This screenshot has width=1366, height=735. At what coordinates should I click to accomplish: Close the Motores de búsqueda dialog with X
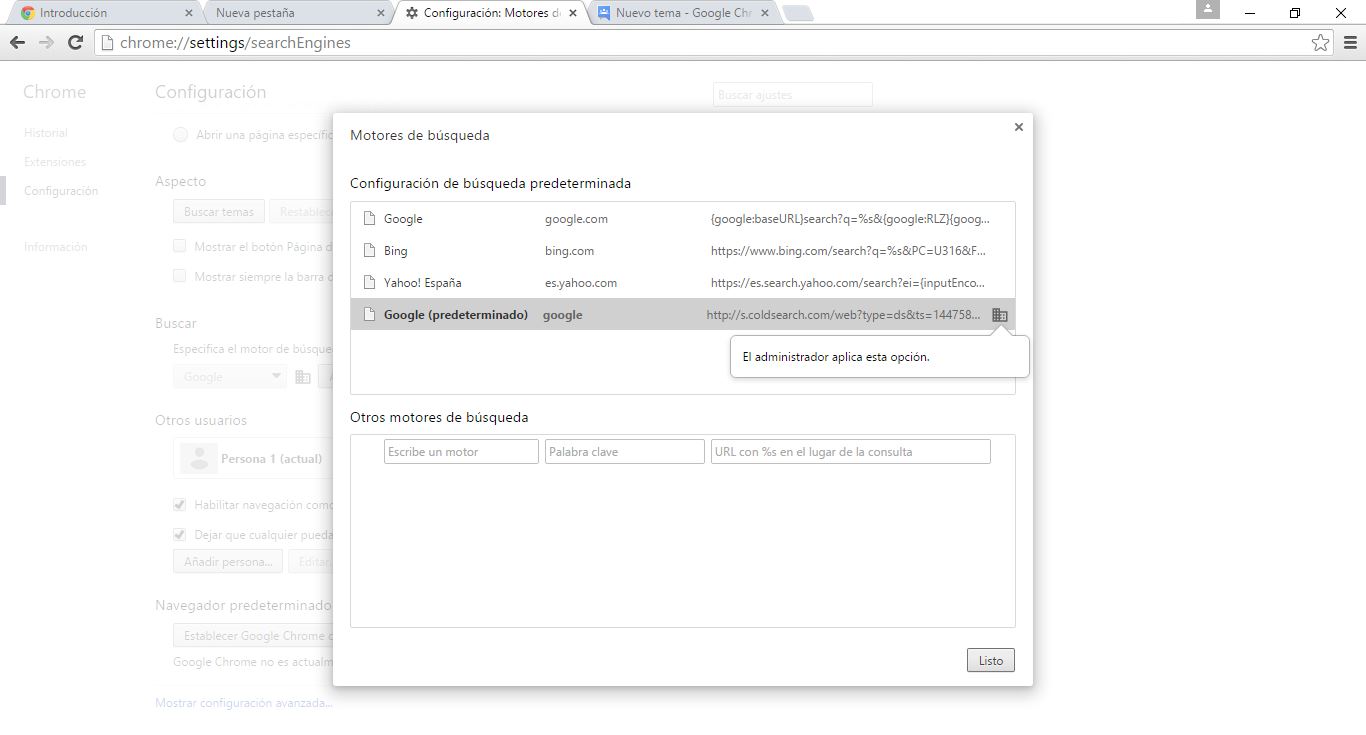tap(1018, 127)
